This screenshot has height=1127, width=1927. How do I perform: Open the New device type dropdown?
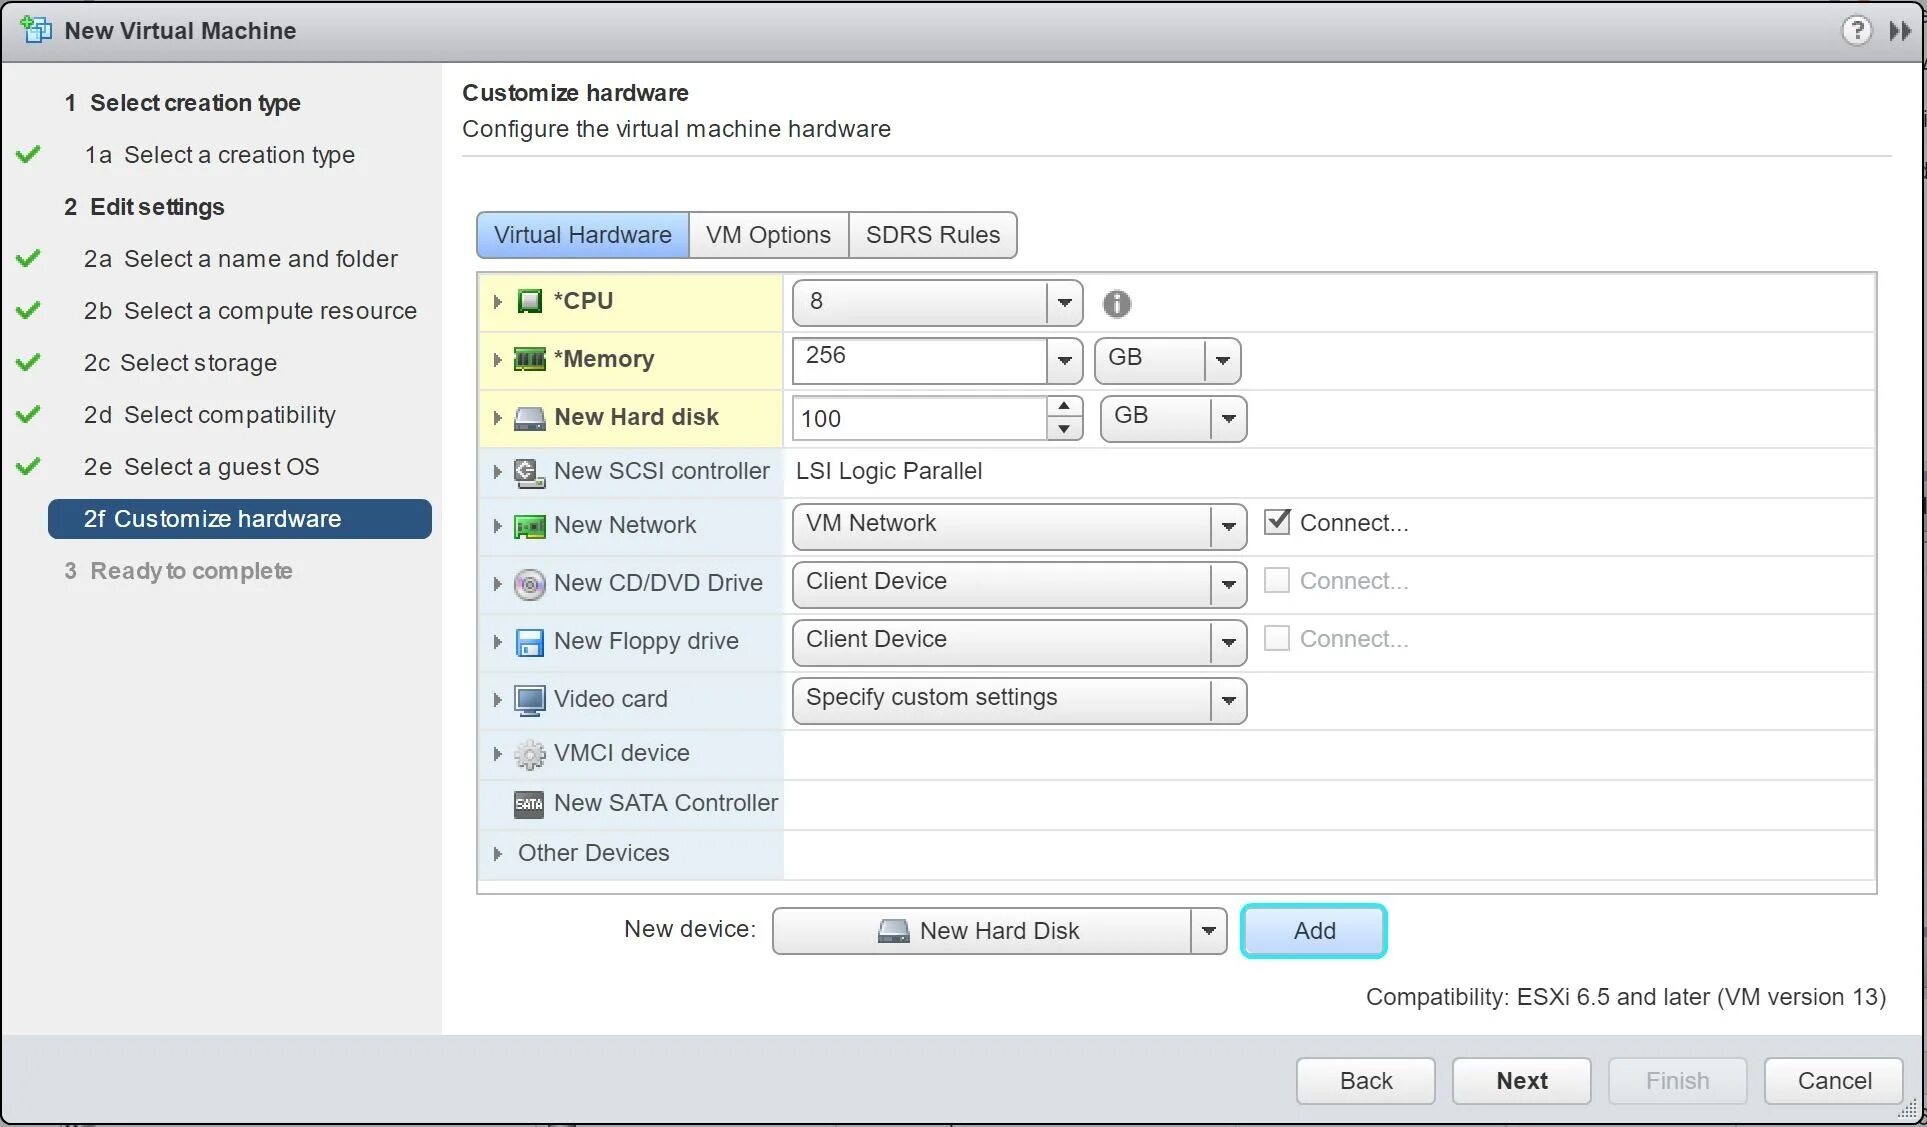click(1208, 931)
